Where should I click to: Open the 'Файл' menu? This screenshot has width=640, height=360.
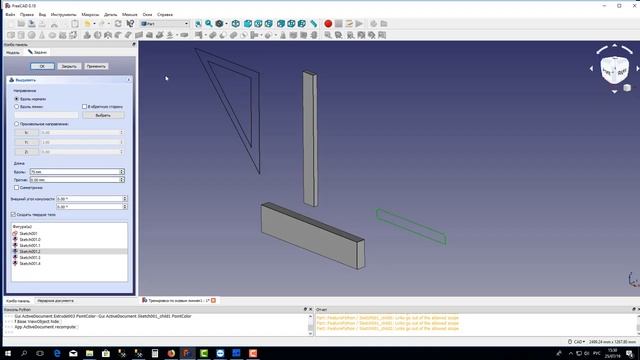click(x=11, y=14)
